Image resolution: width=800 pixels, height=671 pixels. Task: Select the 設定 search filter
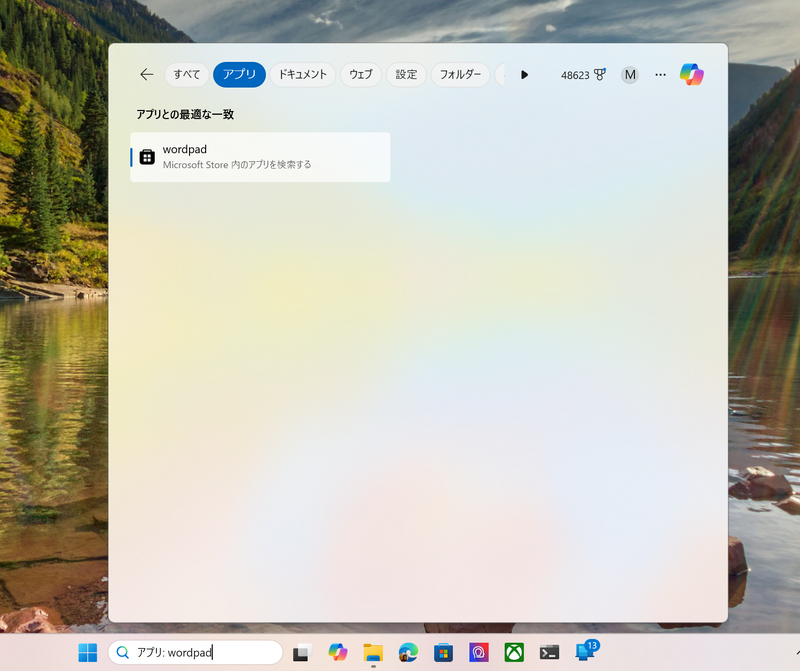[406, 74]
